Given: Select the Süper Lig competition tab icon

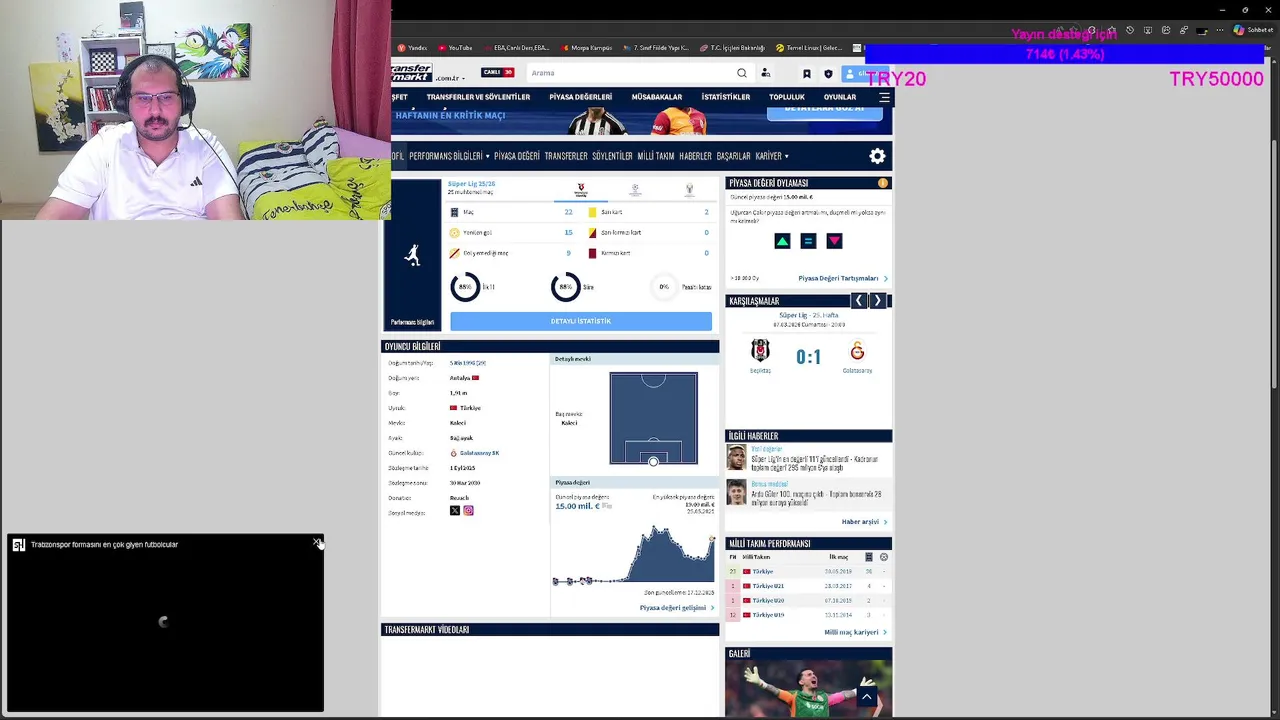Looking at the screenshot, I should pos(580,190).
